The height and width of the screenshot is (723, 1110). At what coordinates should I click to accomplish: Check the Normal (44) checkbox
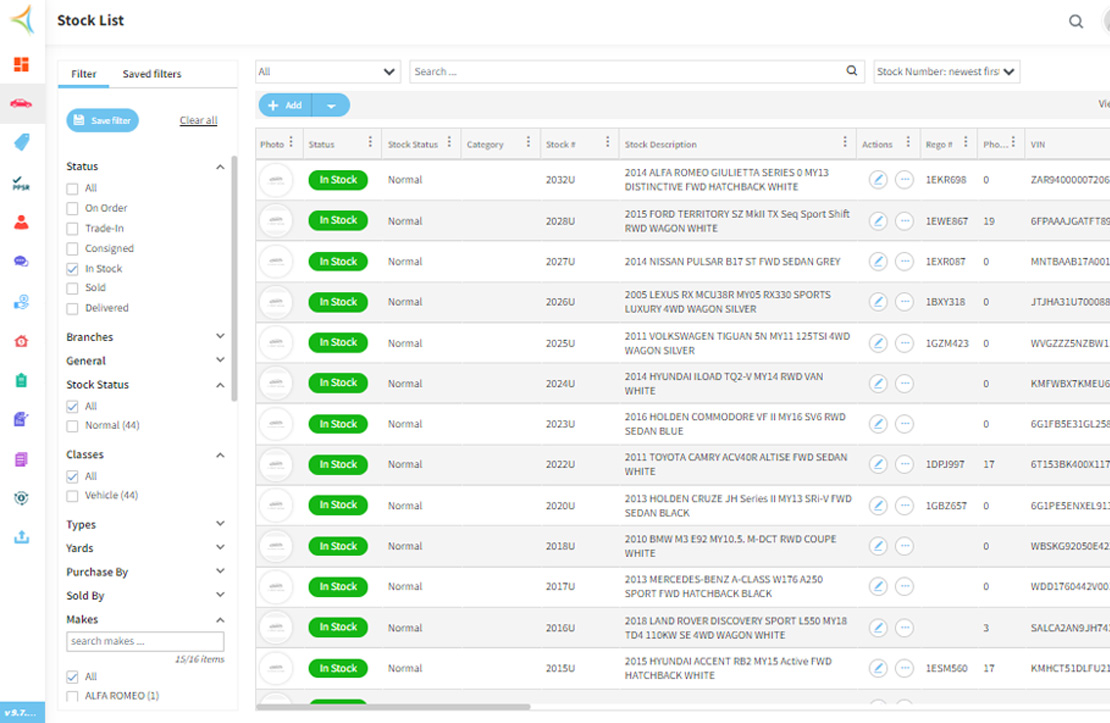(72, 426)
